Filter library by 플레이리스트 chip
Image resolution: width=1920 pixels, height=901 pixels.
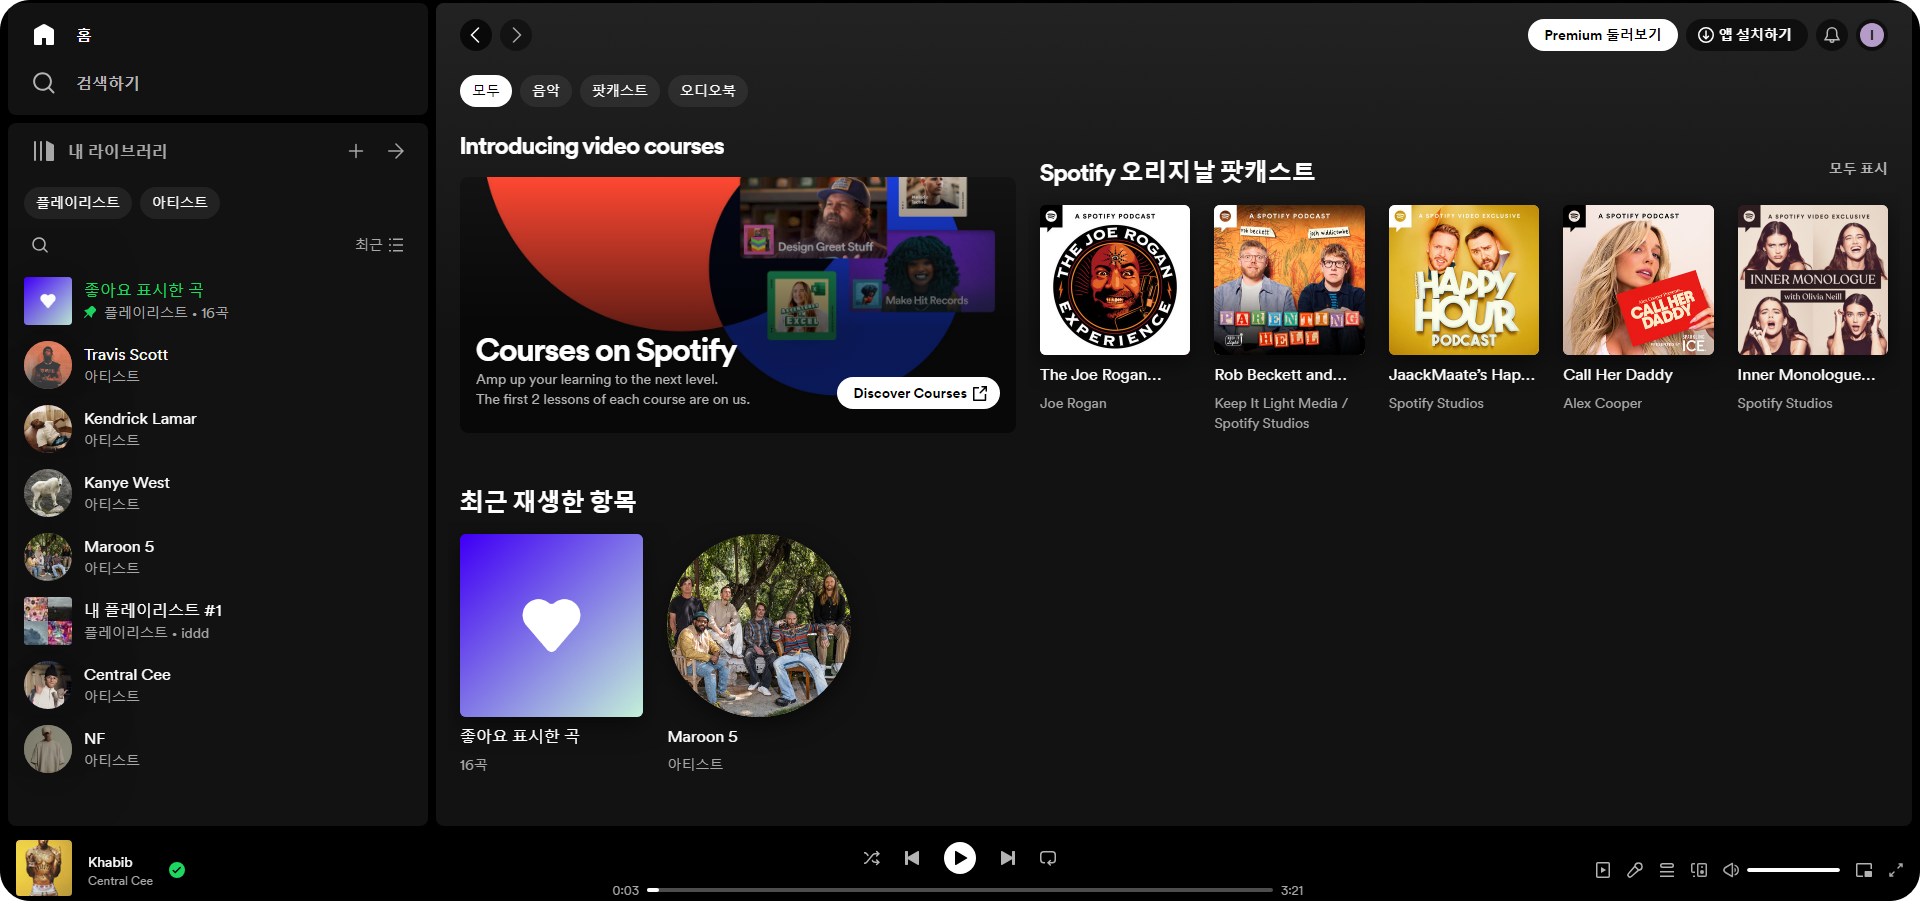[x=78, y=203]
